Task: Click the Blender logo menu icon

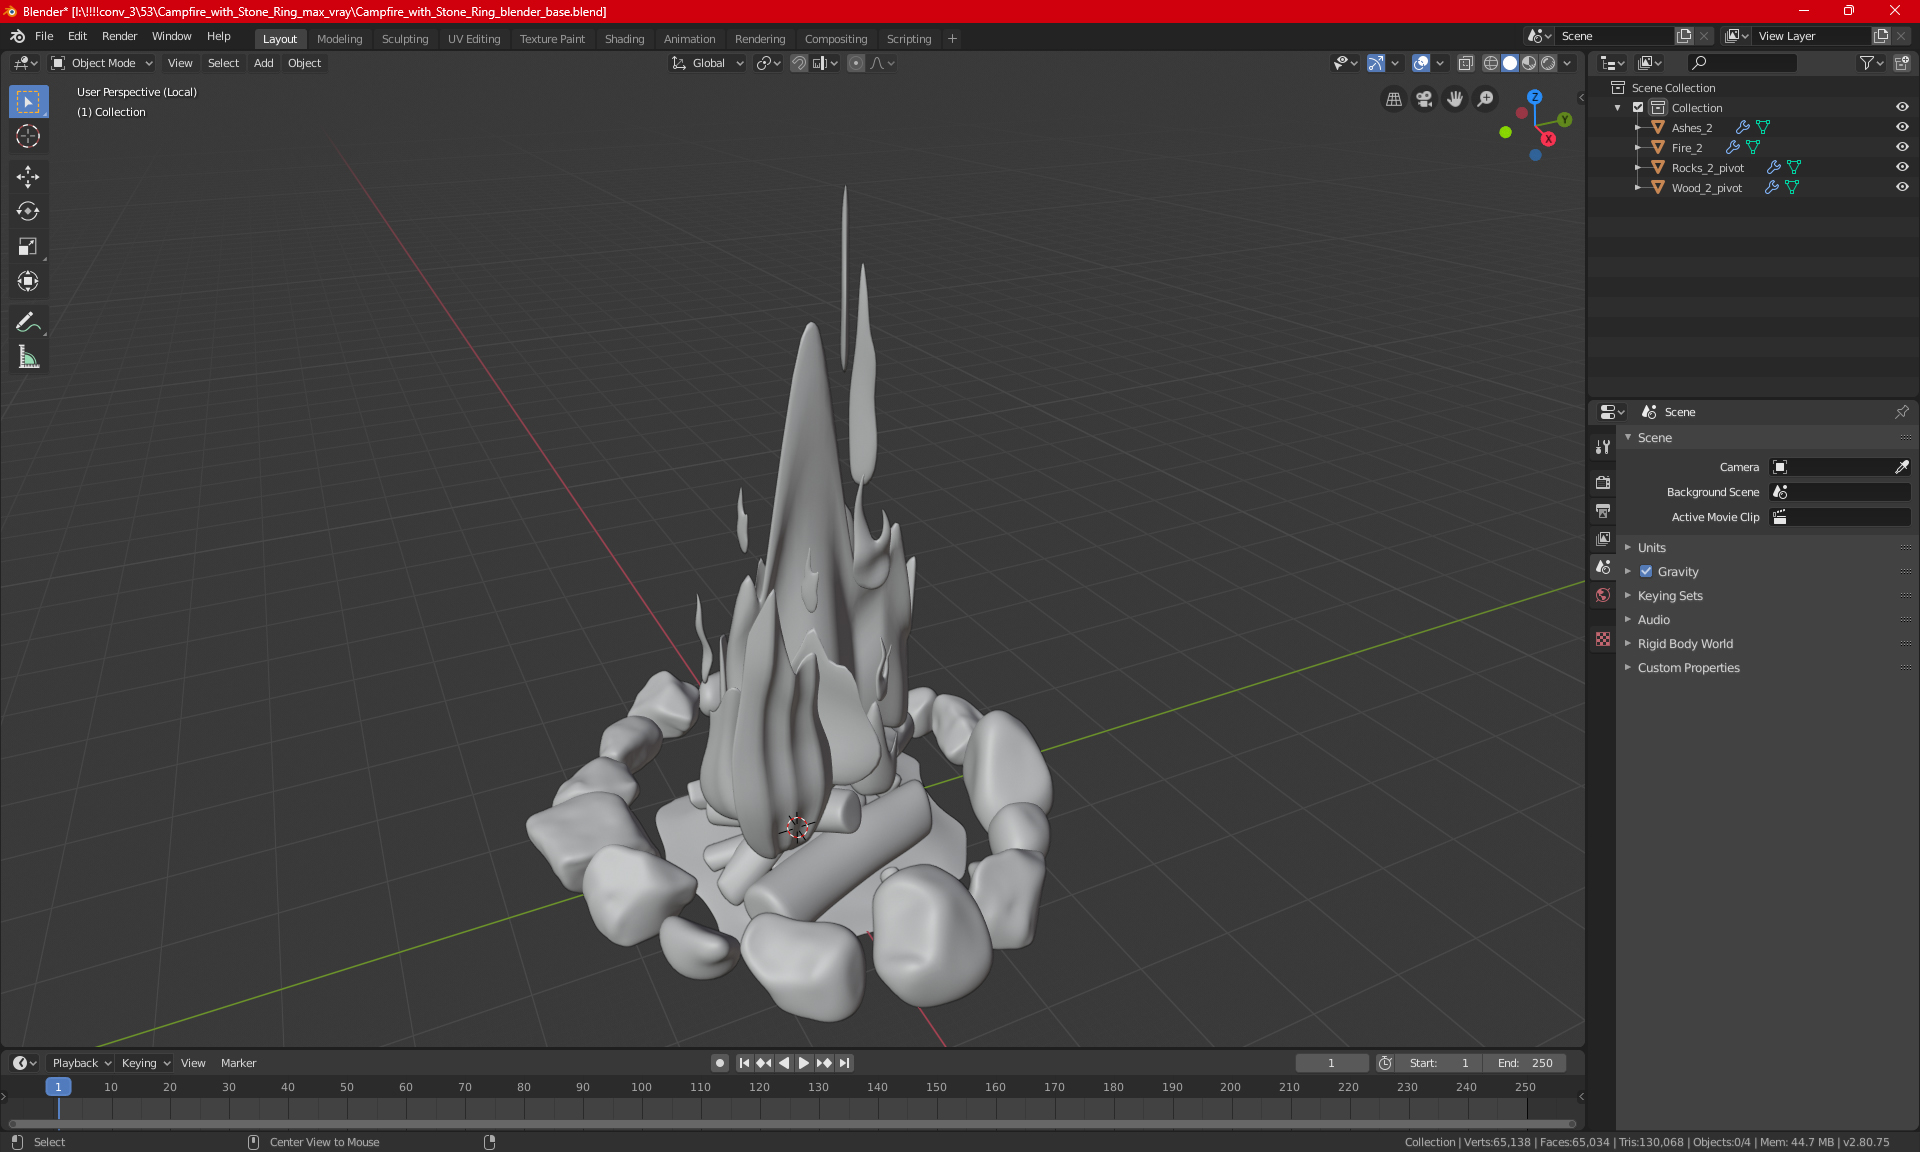Action: pyautogui.click(x=17, y=36)
